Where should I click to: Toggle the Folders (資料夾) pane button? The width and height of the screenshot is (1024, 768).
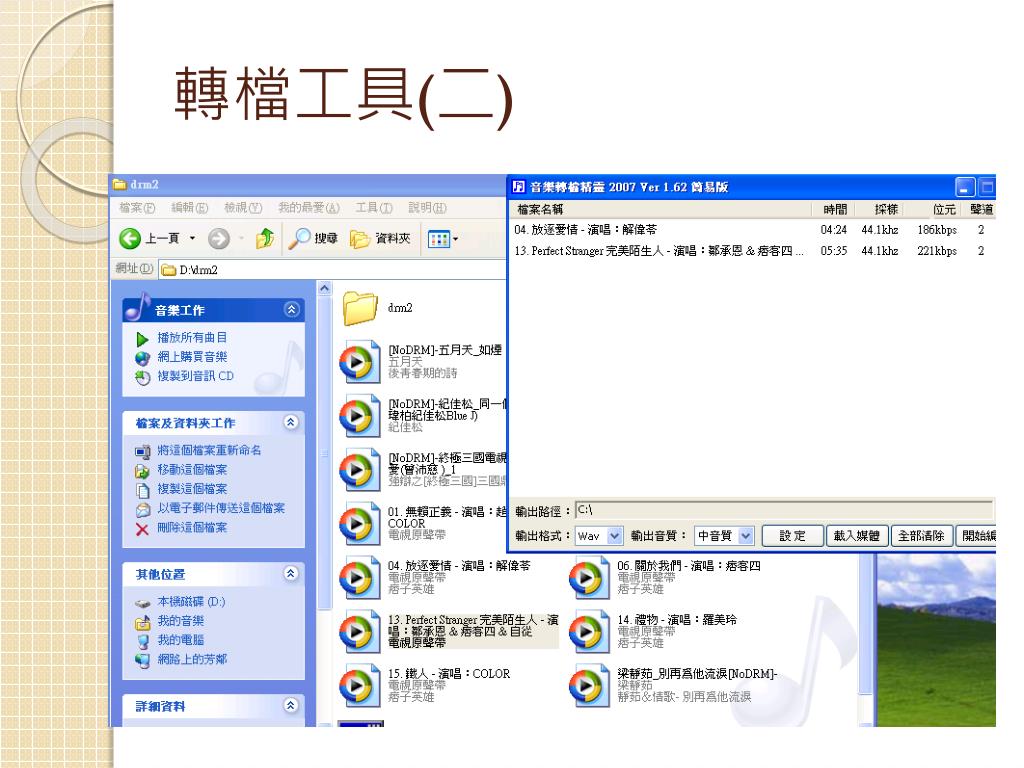point(380,239)
